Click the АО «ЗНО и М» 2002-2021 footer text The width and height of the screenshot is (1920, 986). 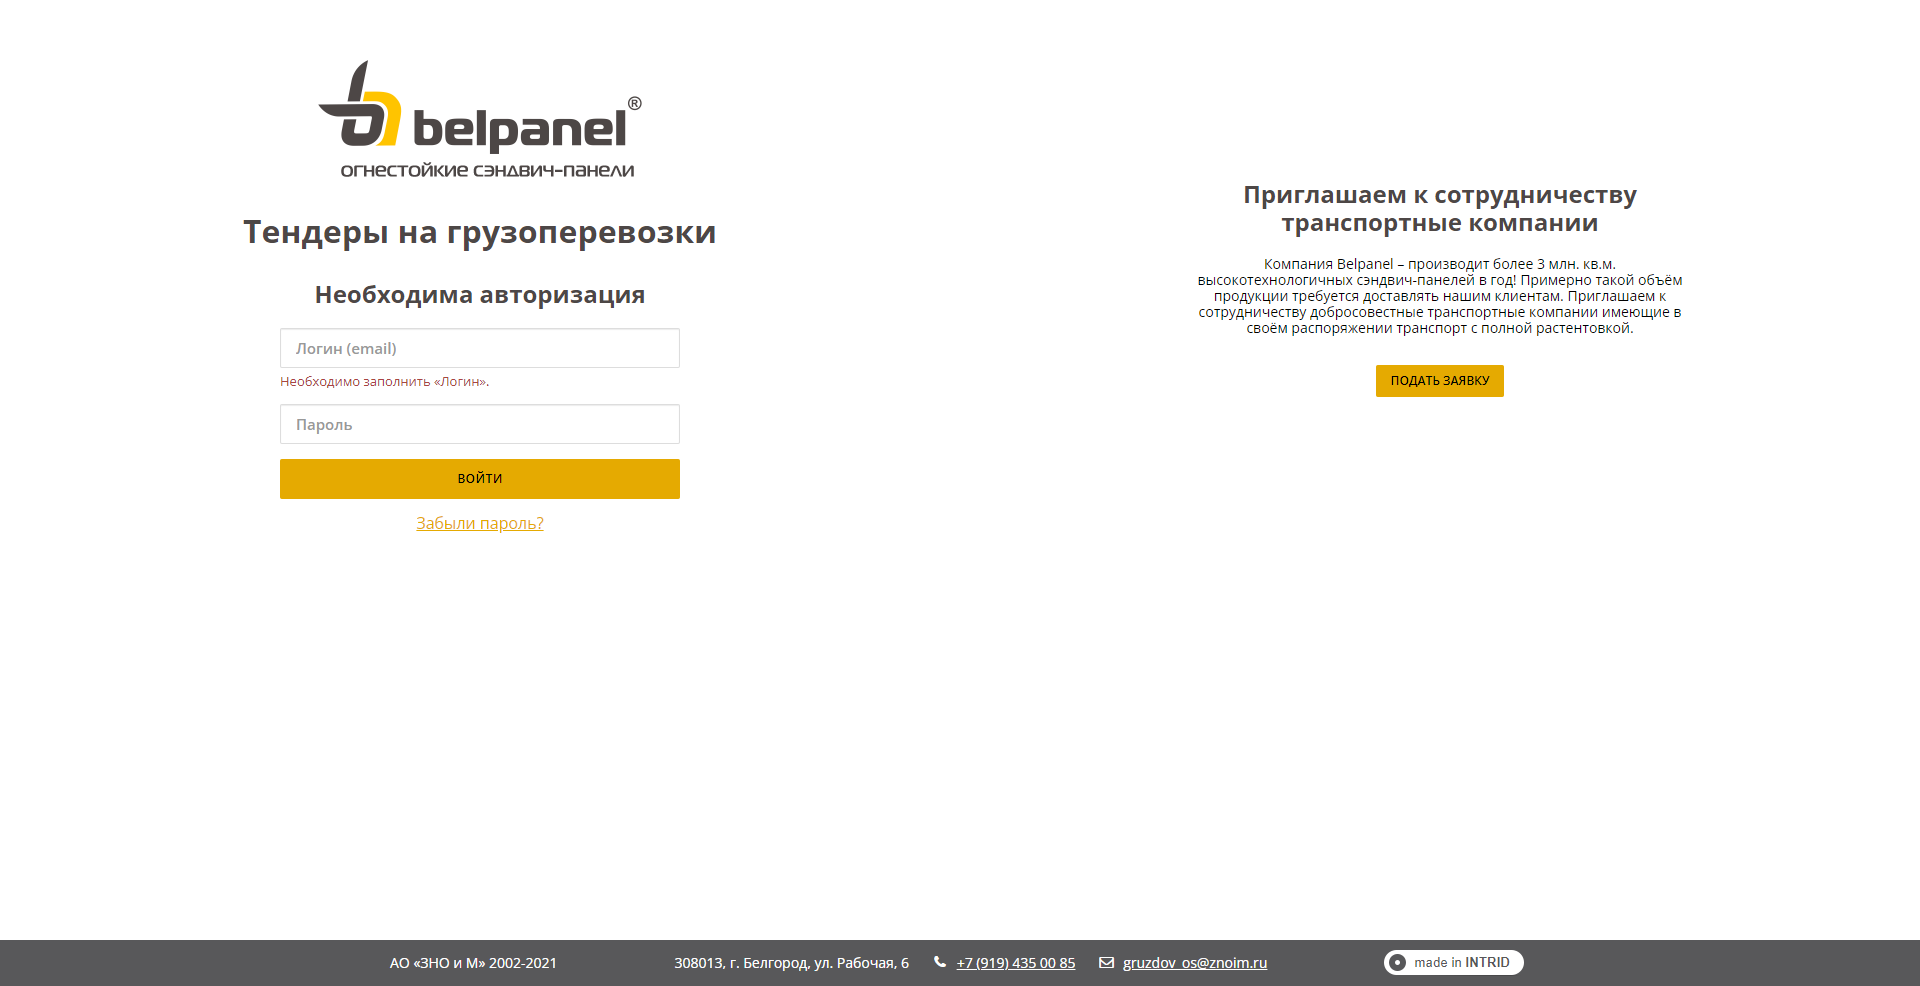[x=473, y=963]
